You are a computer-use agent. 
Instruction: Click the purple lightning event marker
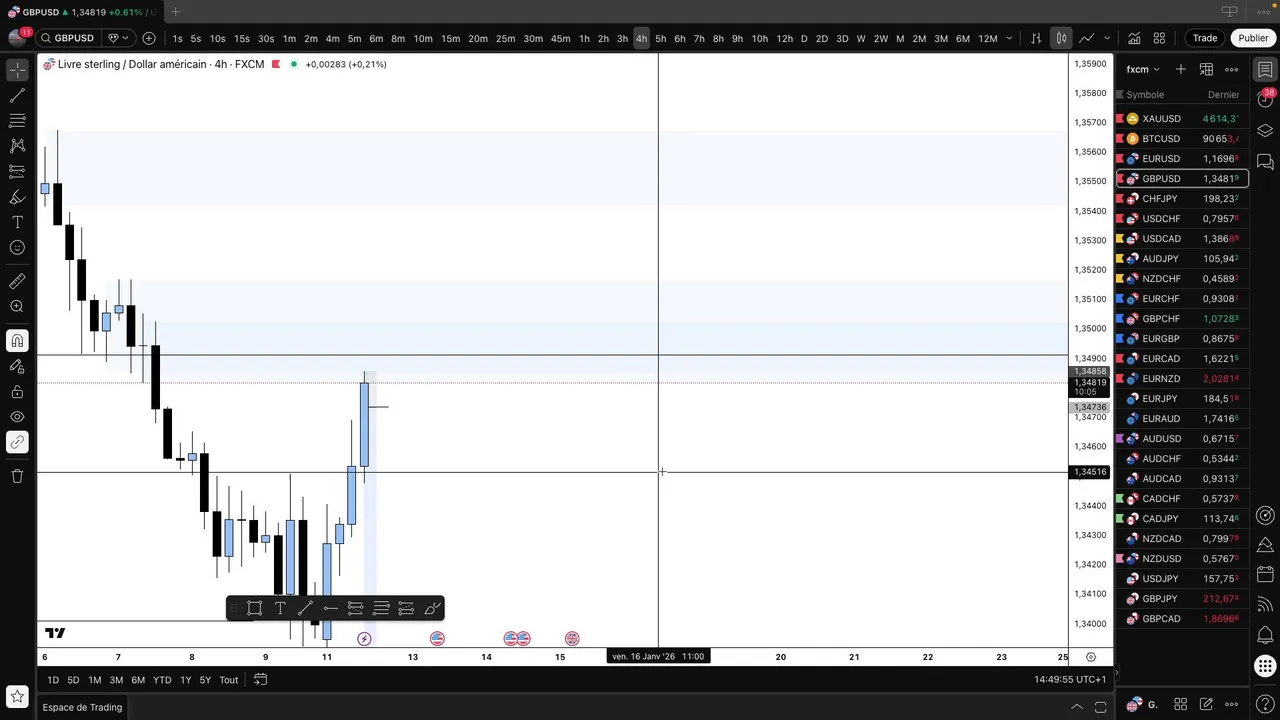click(364, 638)
